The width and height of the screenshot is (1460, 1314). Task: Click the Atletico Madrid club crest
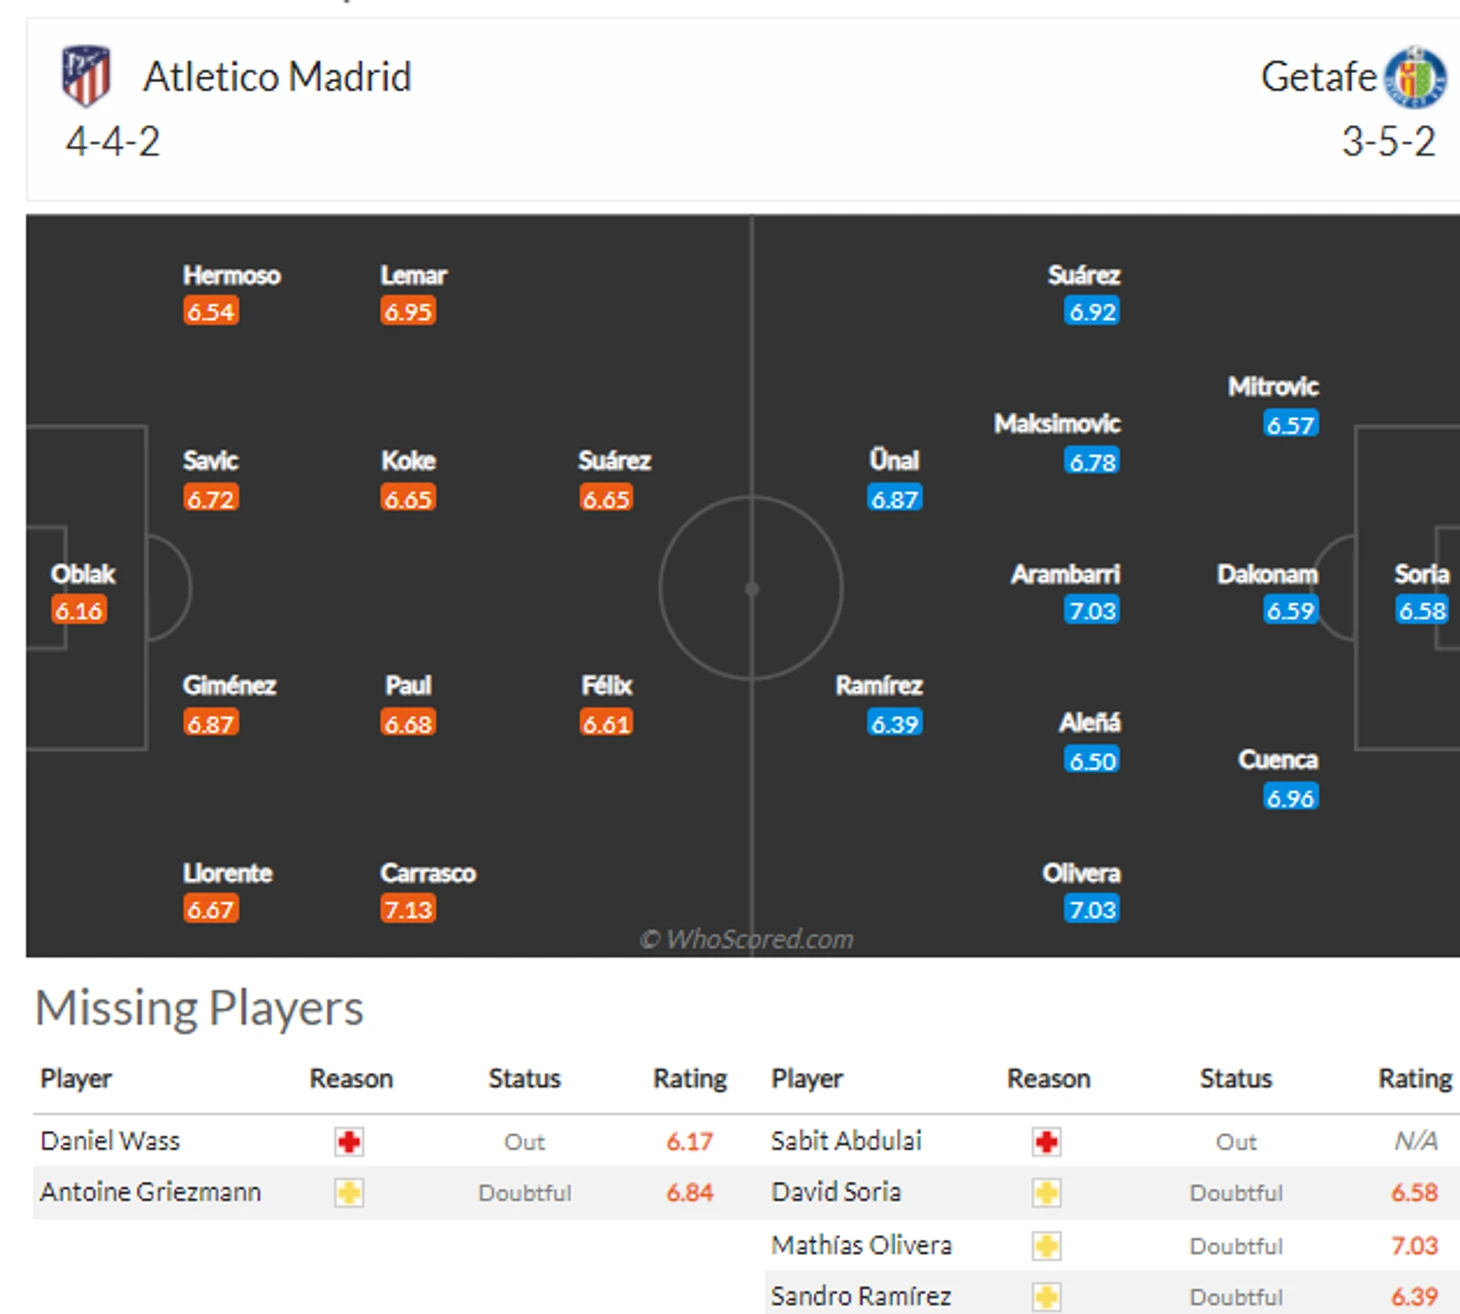[x=86, y=75]
